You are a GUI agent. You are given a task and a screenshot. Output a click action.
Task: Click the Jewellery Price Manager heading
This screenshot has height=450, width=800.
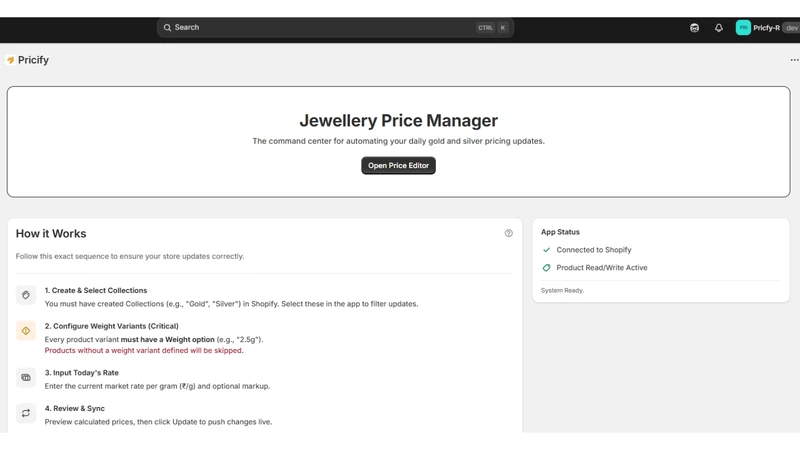pyautogui.click(x=398, y=120)
